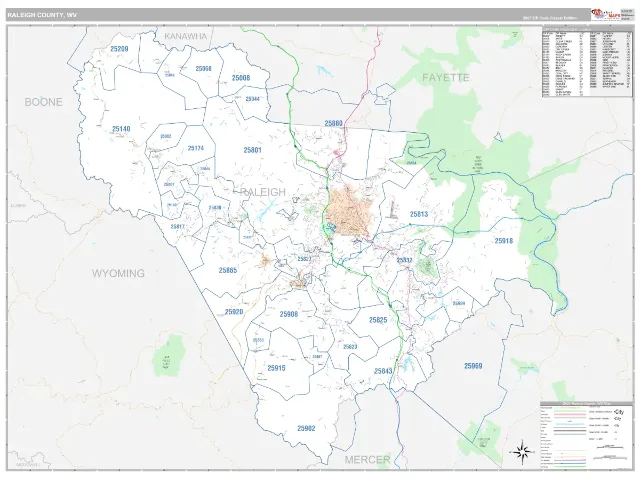Click ZIP code 25813 label
Viewport: 640px width, 480px height.
tap(419, 214)
